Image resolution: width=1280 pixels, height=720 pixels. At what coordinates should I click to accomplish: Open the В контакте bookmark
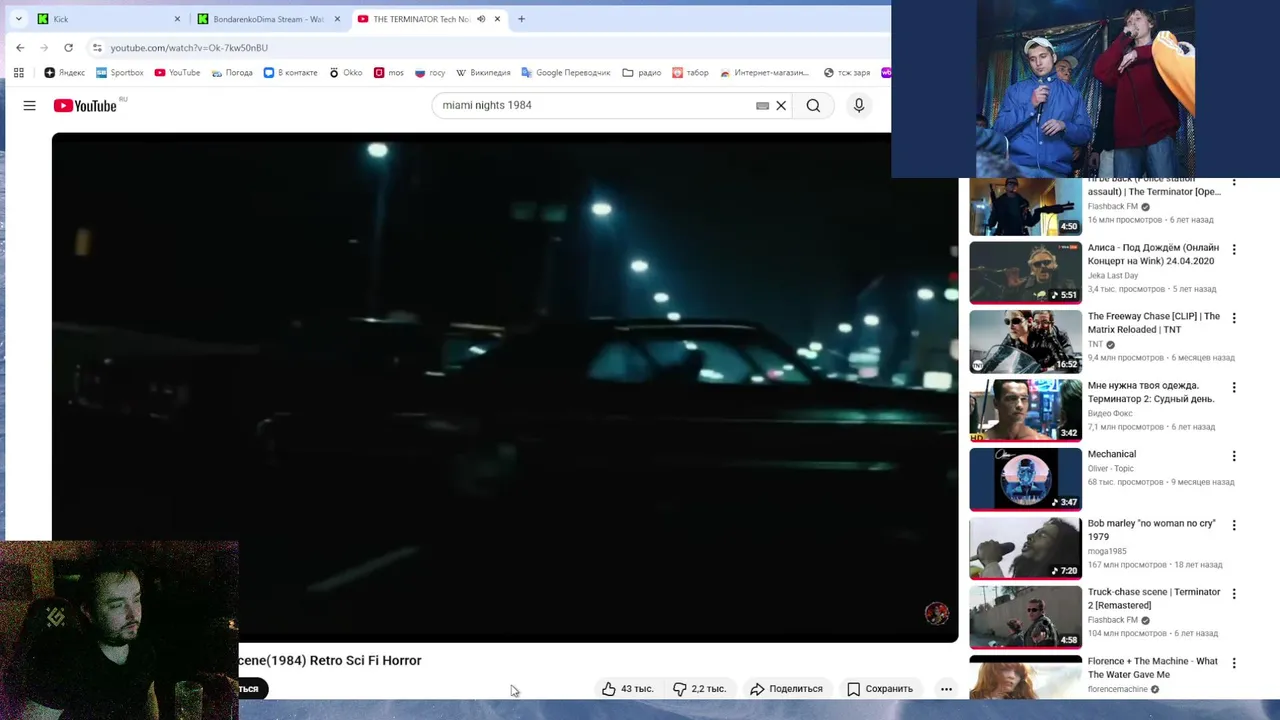pos(290,72)
